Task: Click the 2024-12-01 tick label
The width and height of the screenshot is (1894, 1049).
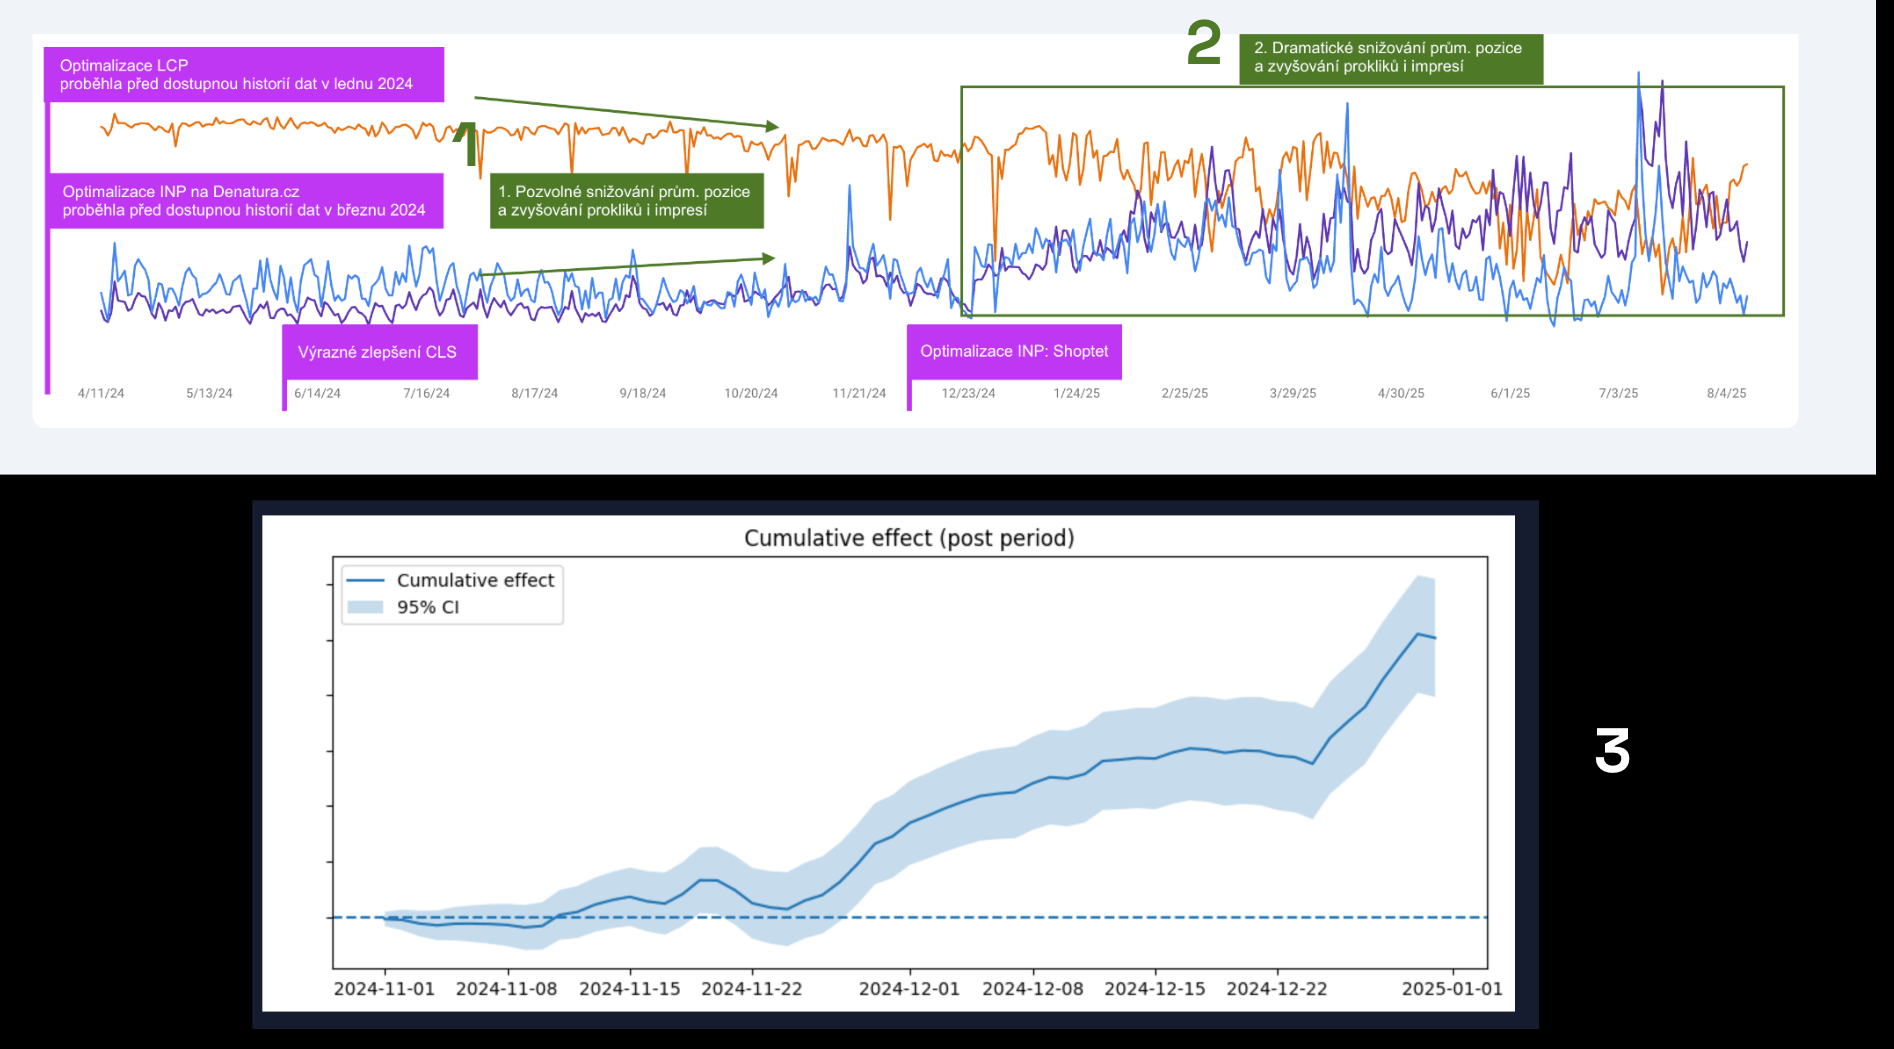Action: tap(909, 989)
